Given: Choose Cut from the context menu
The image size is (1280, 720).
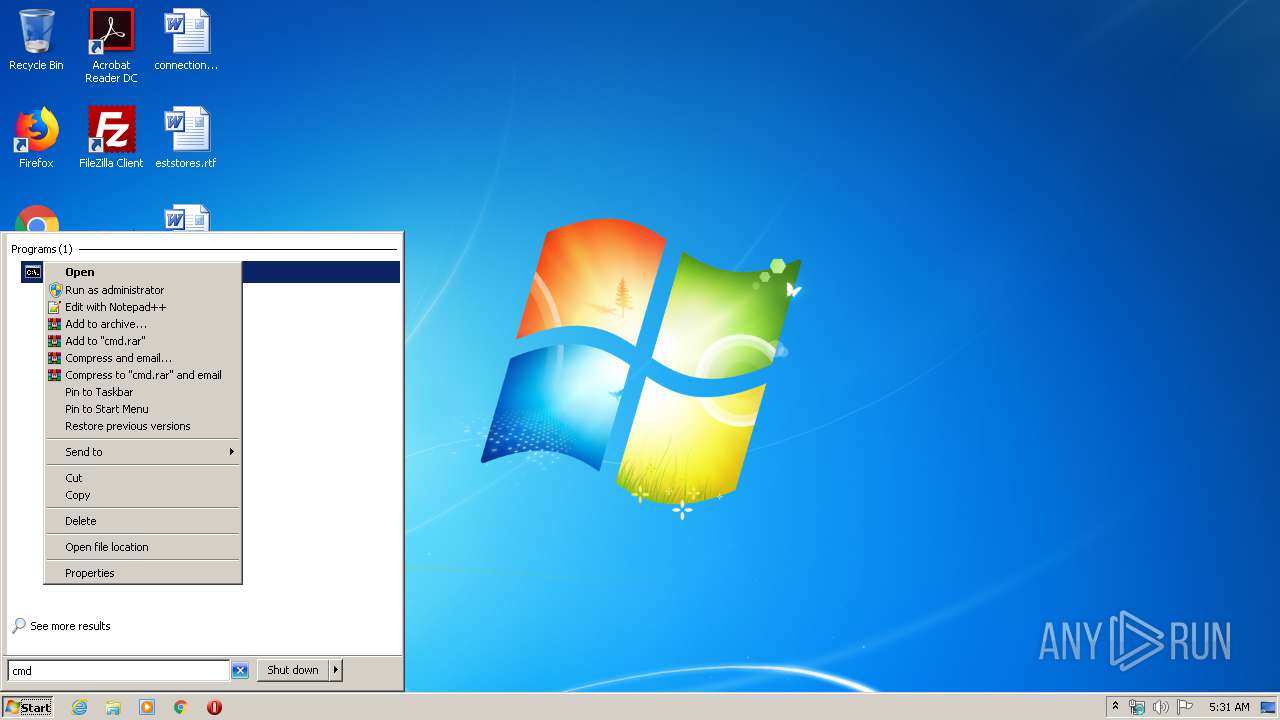Looking at the screenshot, I should [x=143, y=478].
